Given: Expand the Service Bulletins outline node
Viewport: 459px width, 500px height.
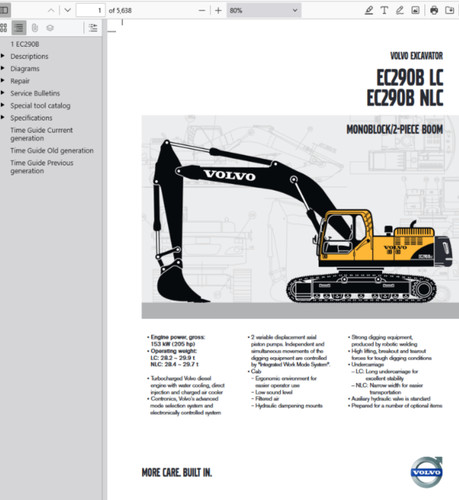Looking at the screenshot, I should tap(3, 93).
